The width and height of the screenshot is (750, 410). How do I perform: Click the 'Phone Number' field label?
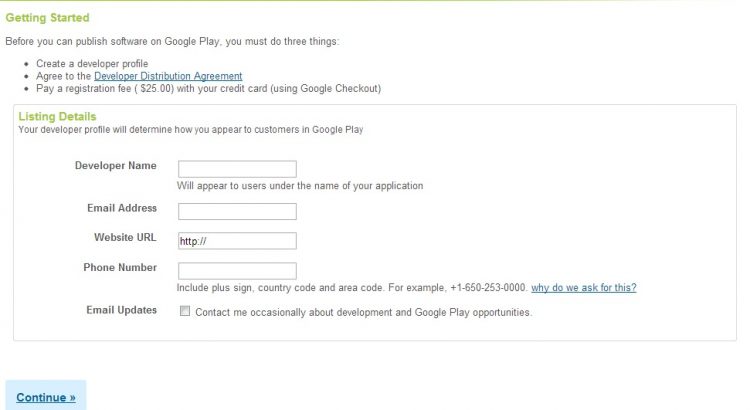[x=120, y=268]
